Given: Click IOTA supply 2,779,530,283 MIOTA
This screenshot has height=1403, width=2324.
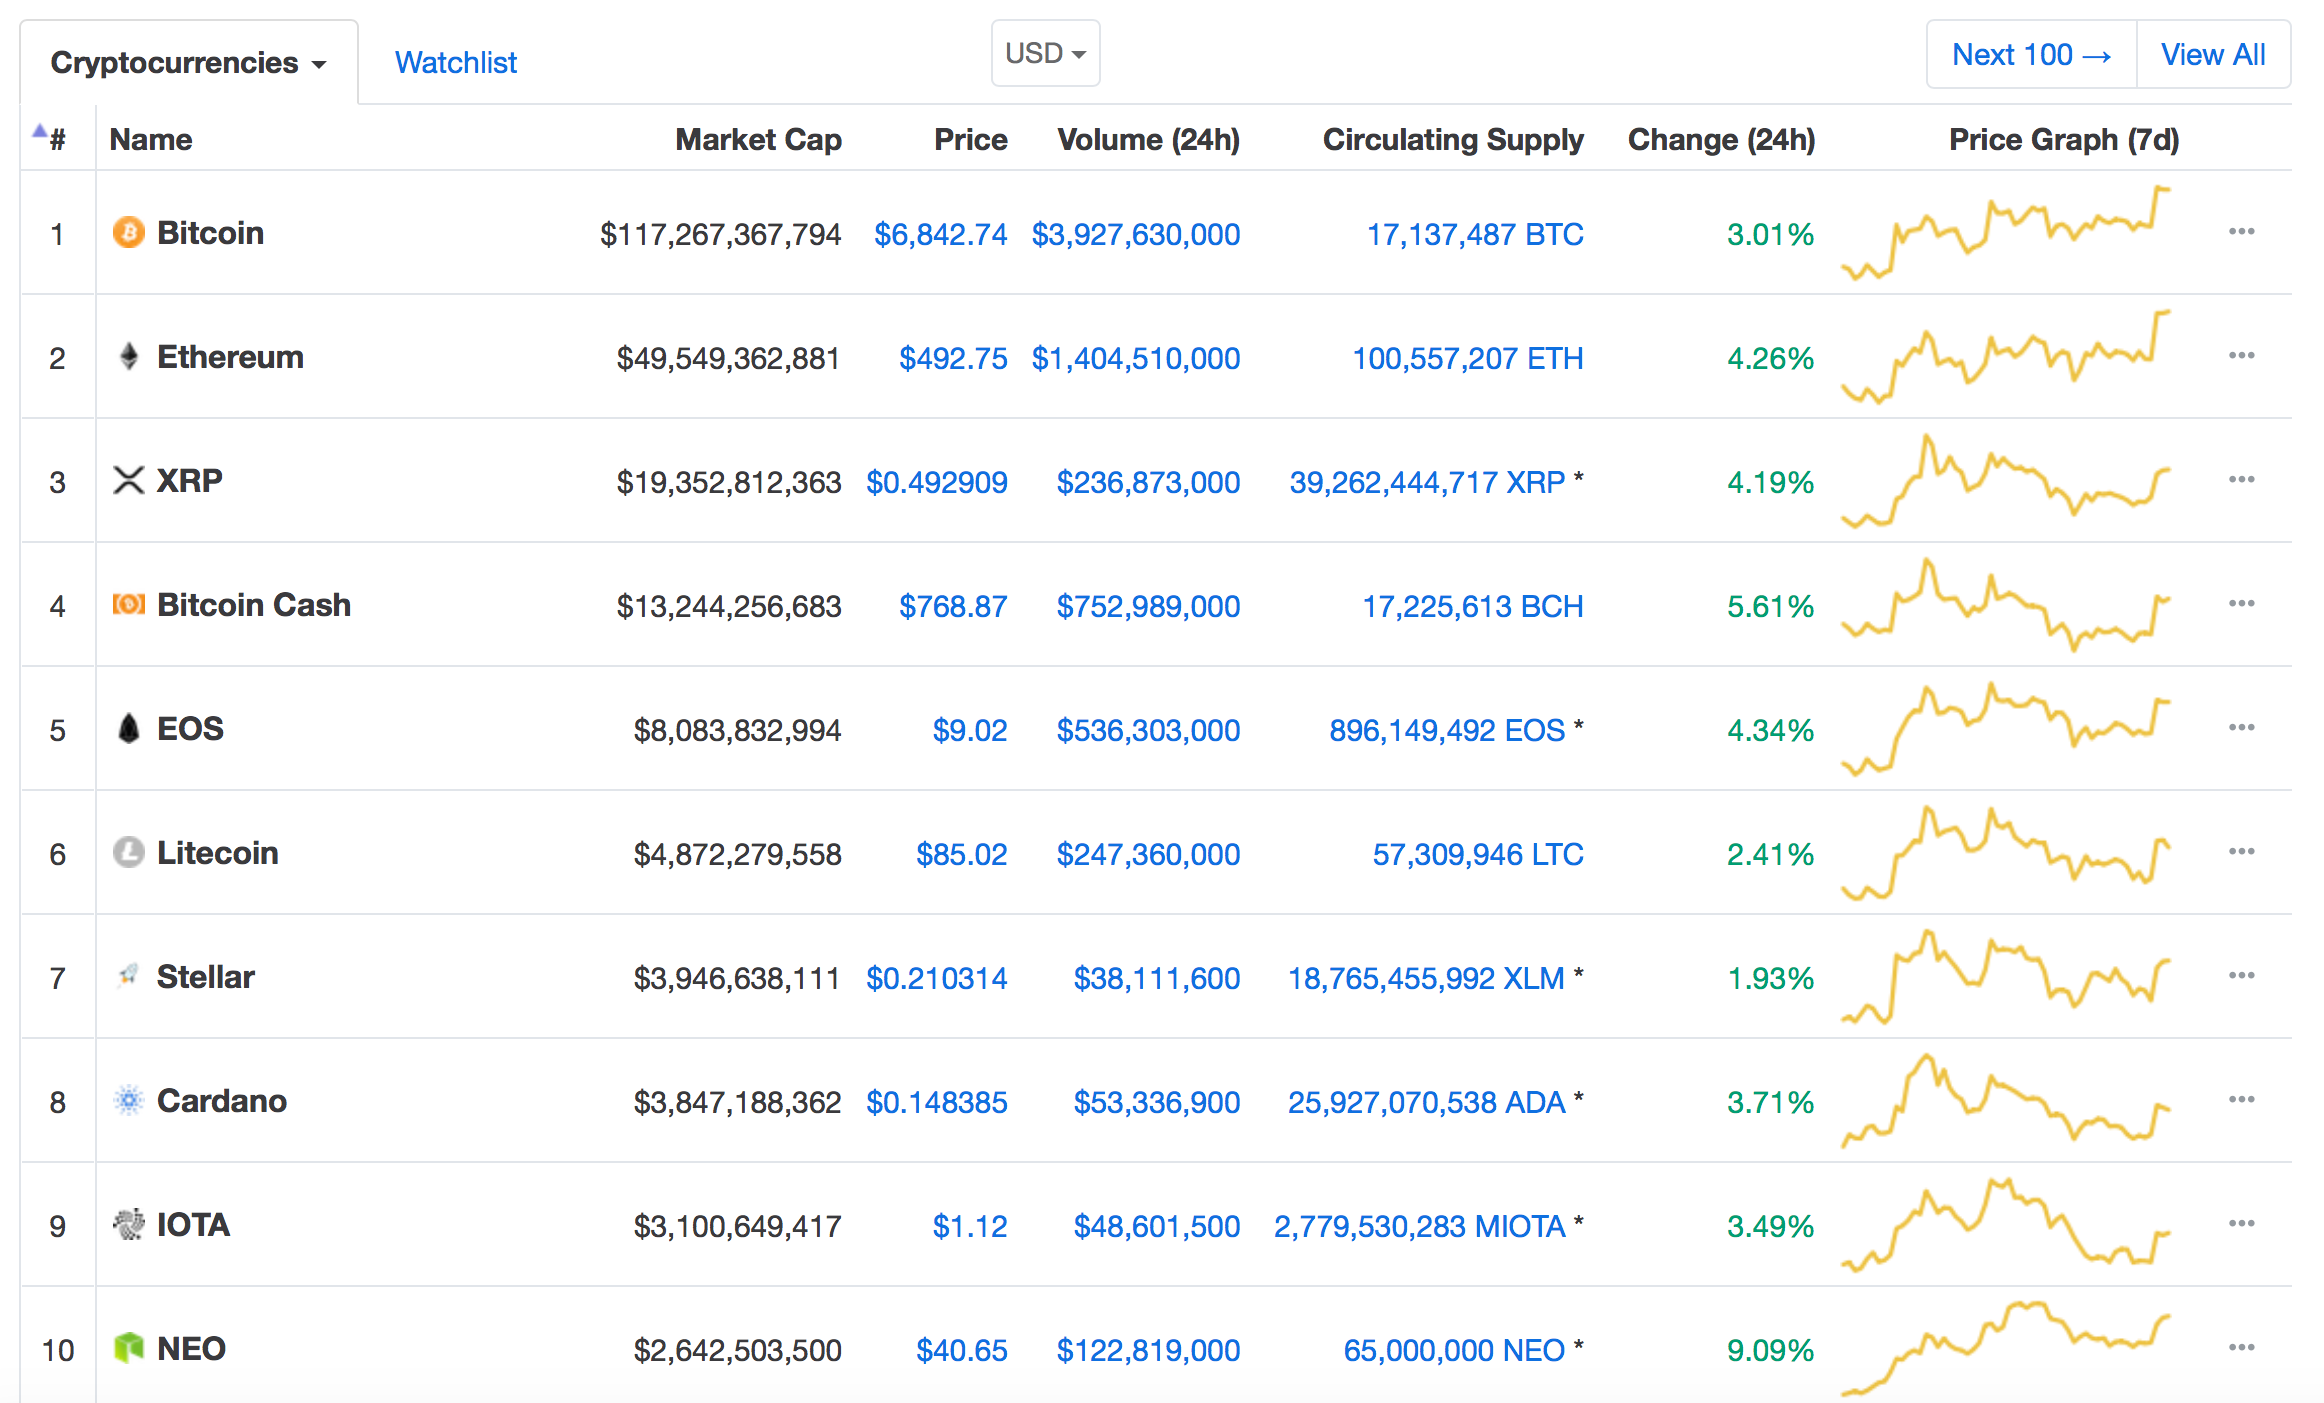Looking at the screenshot, I should point(1420,1226).
